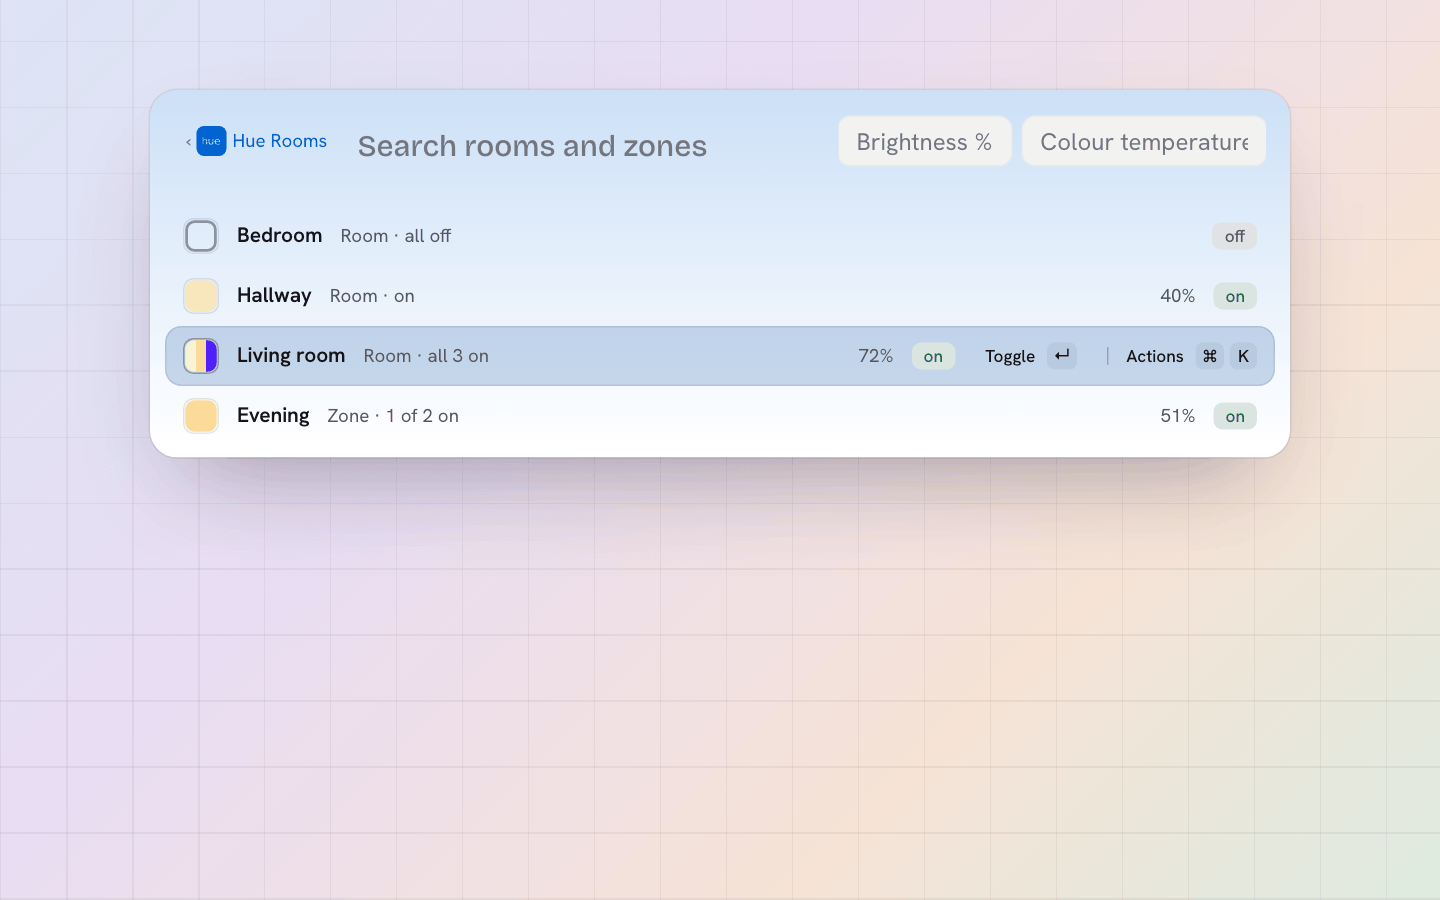Go back using the left chevron
Viewport: 1440px width, 900px height.
[188, 142]
